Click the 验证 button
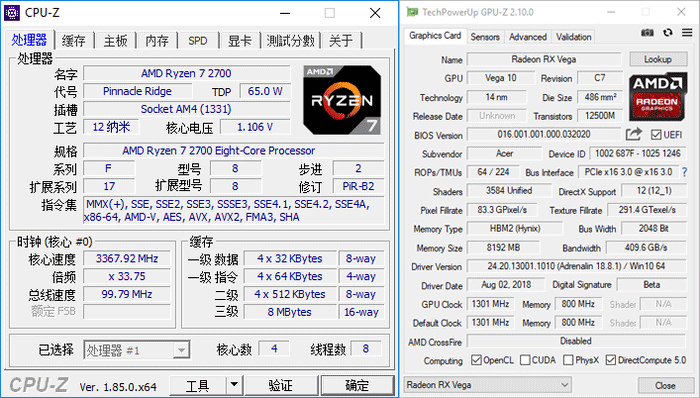700x398 pixels. [x=281, y=385]
